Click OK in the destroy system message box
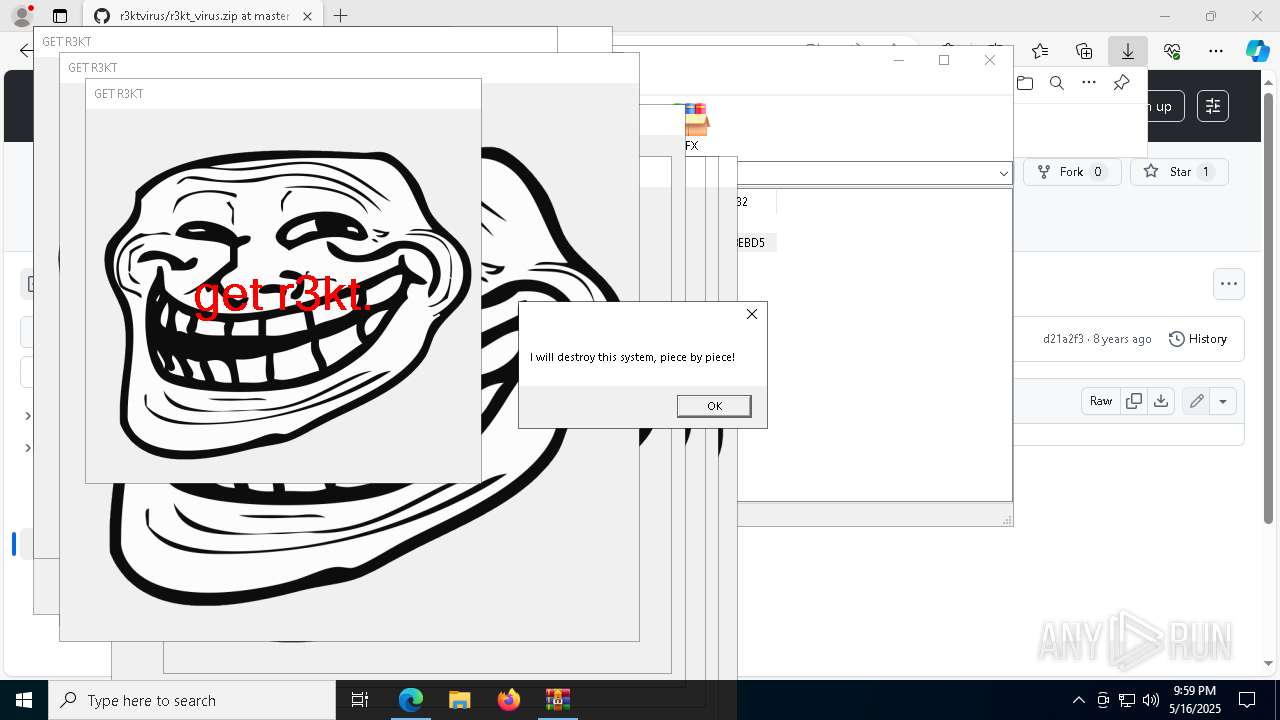1280x720 pixels. [x=714, y=405]
